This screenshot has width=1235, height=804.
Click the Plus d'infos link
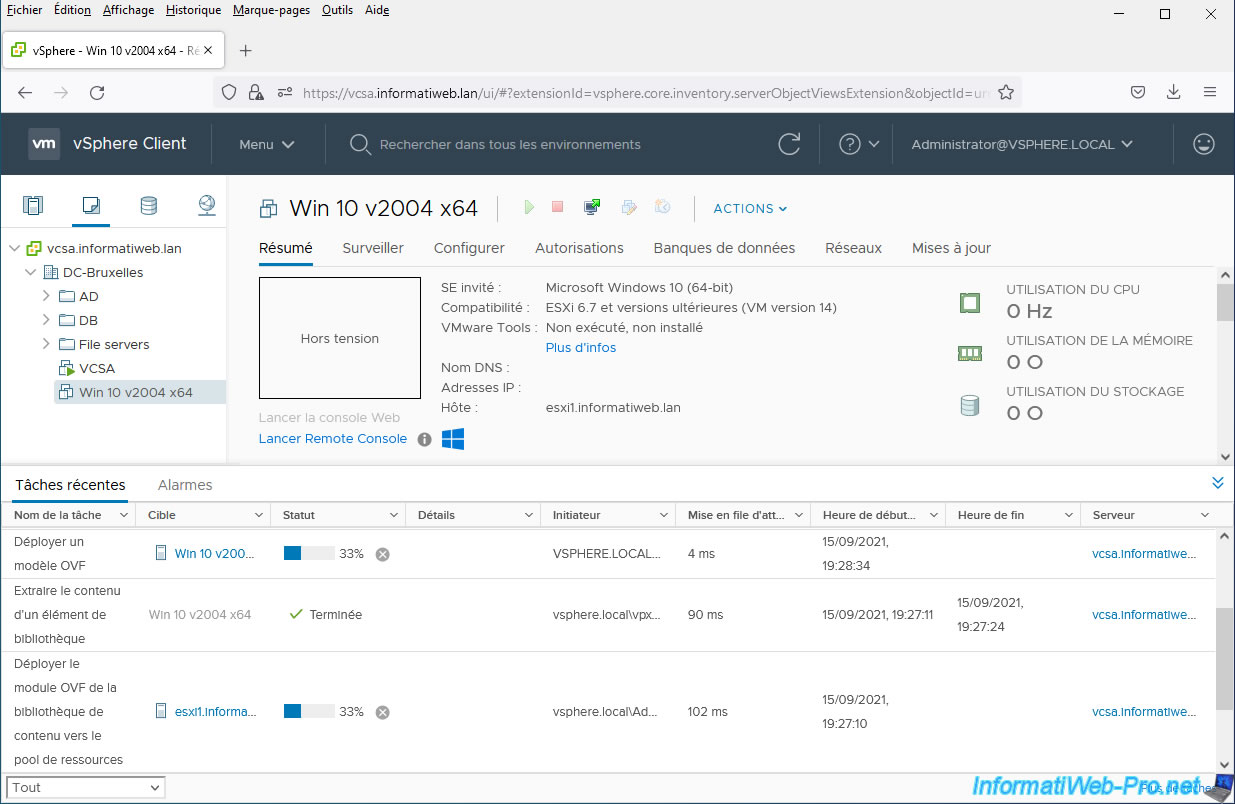coord(580,348)
